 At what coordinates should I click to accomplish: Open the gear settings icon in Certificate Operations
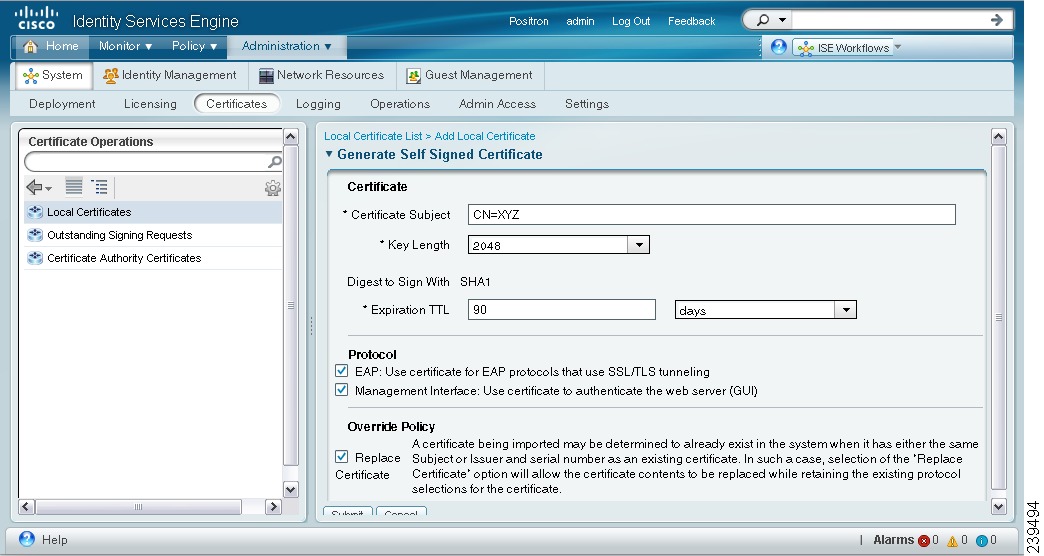click(272, 188)
